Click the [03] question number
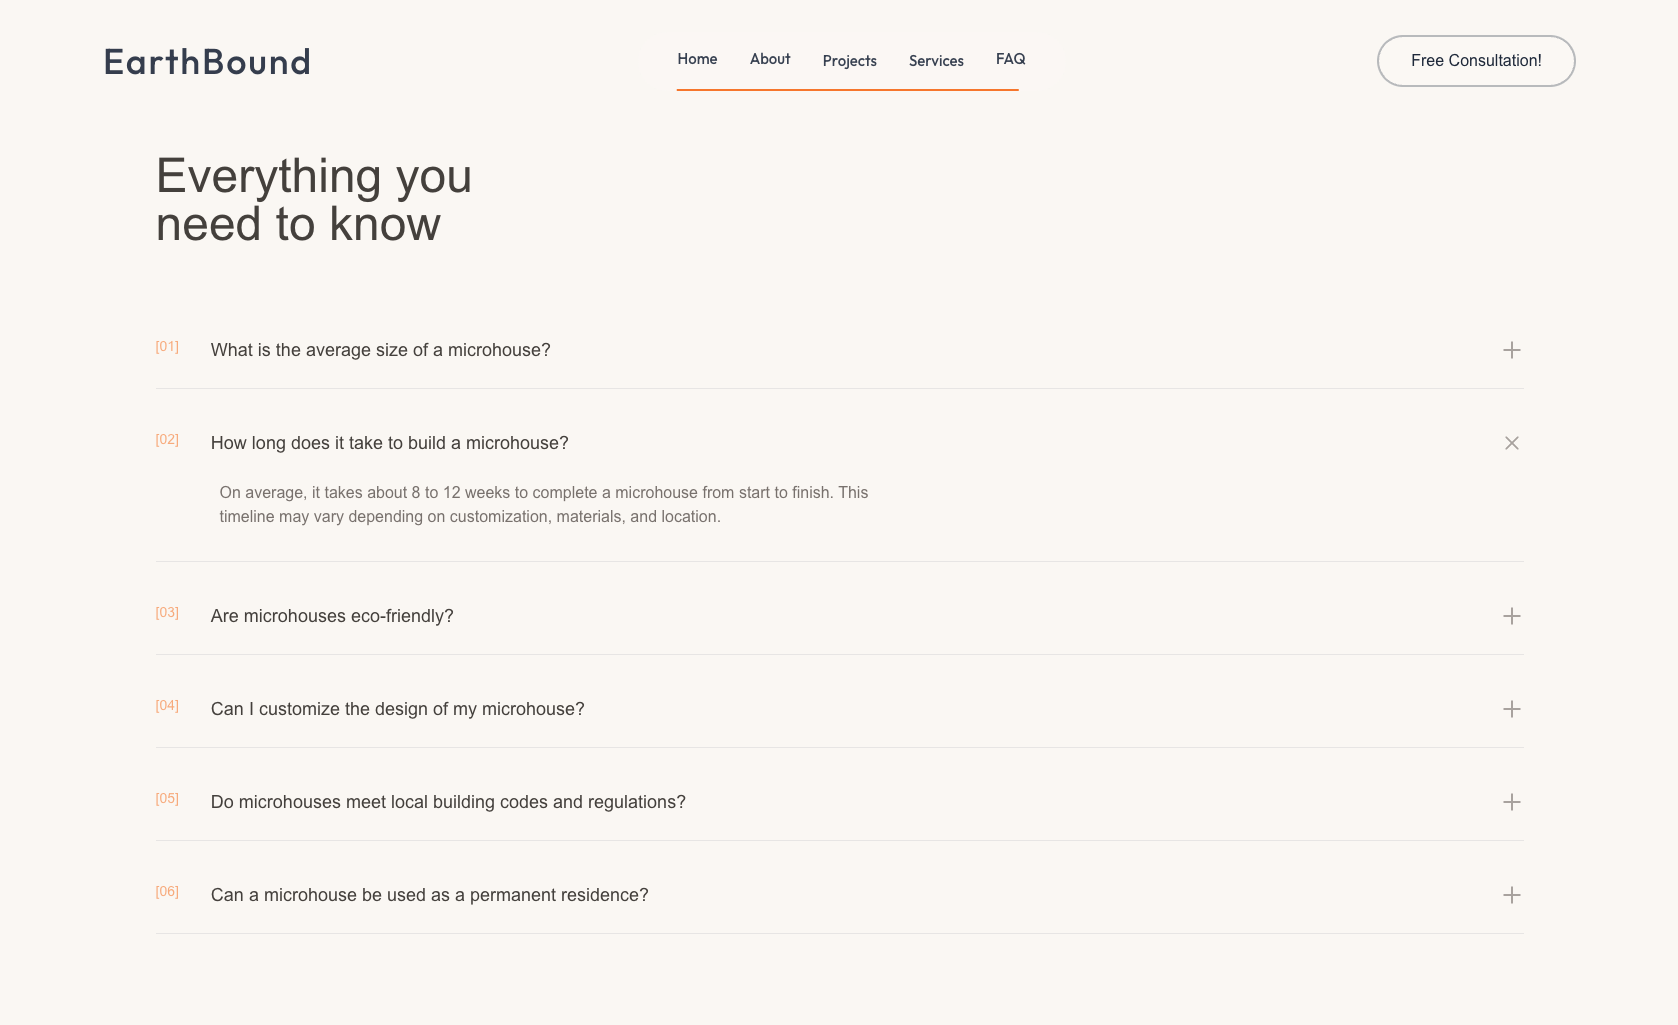This screenshot has width=1678, height=1025. tap(167, 613)
